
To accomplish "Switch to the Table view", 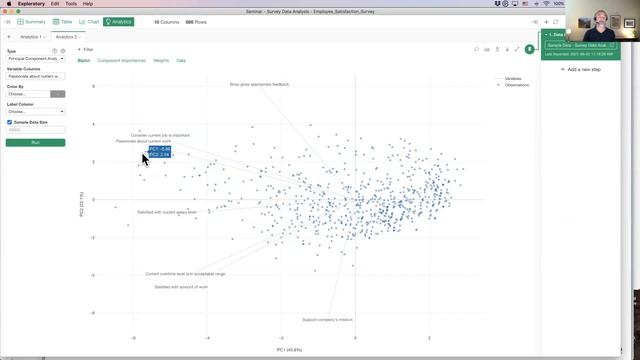I will (62, 22).
